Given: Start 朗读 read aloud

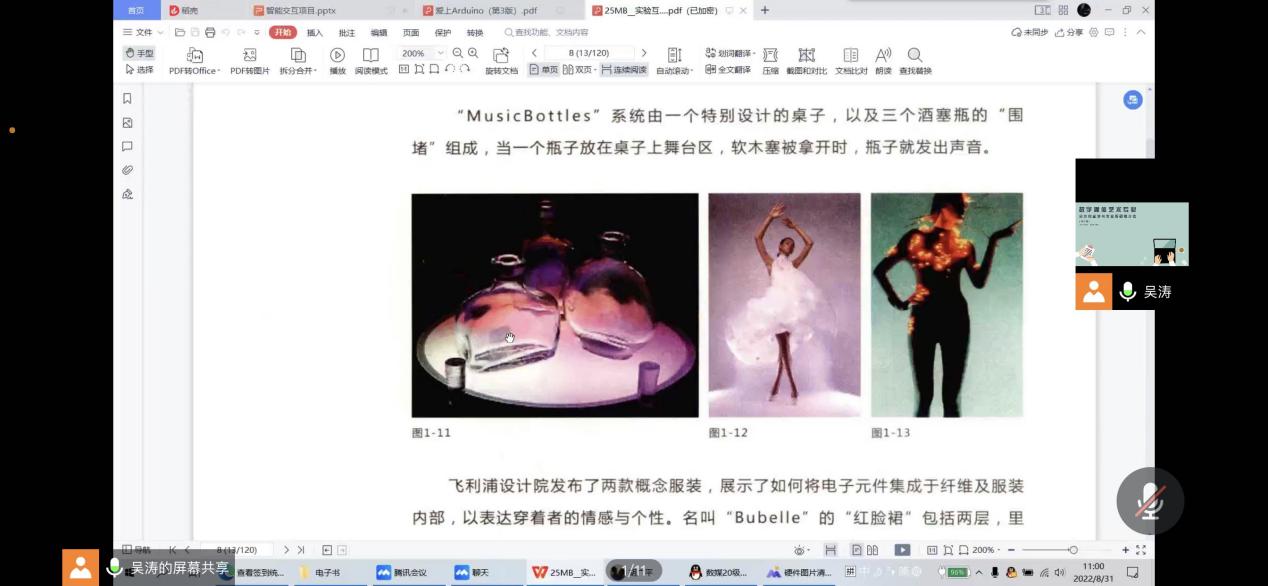Looking at the screenshot, I should [x=883, y=61].
